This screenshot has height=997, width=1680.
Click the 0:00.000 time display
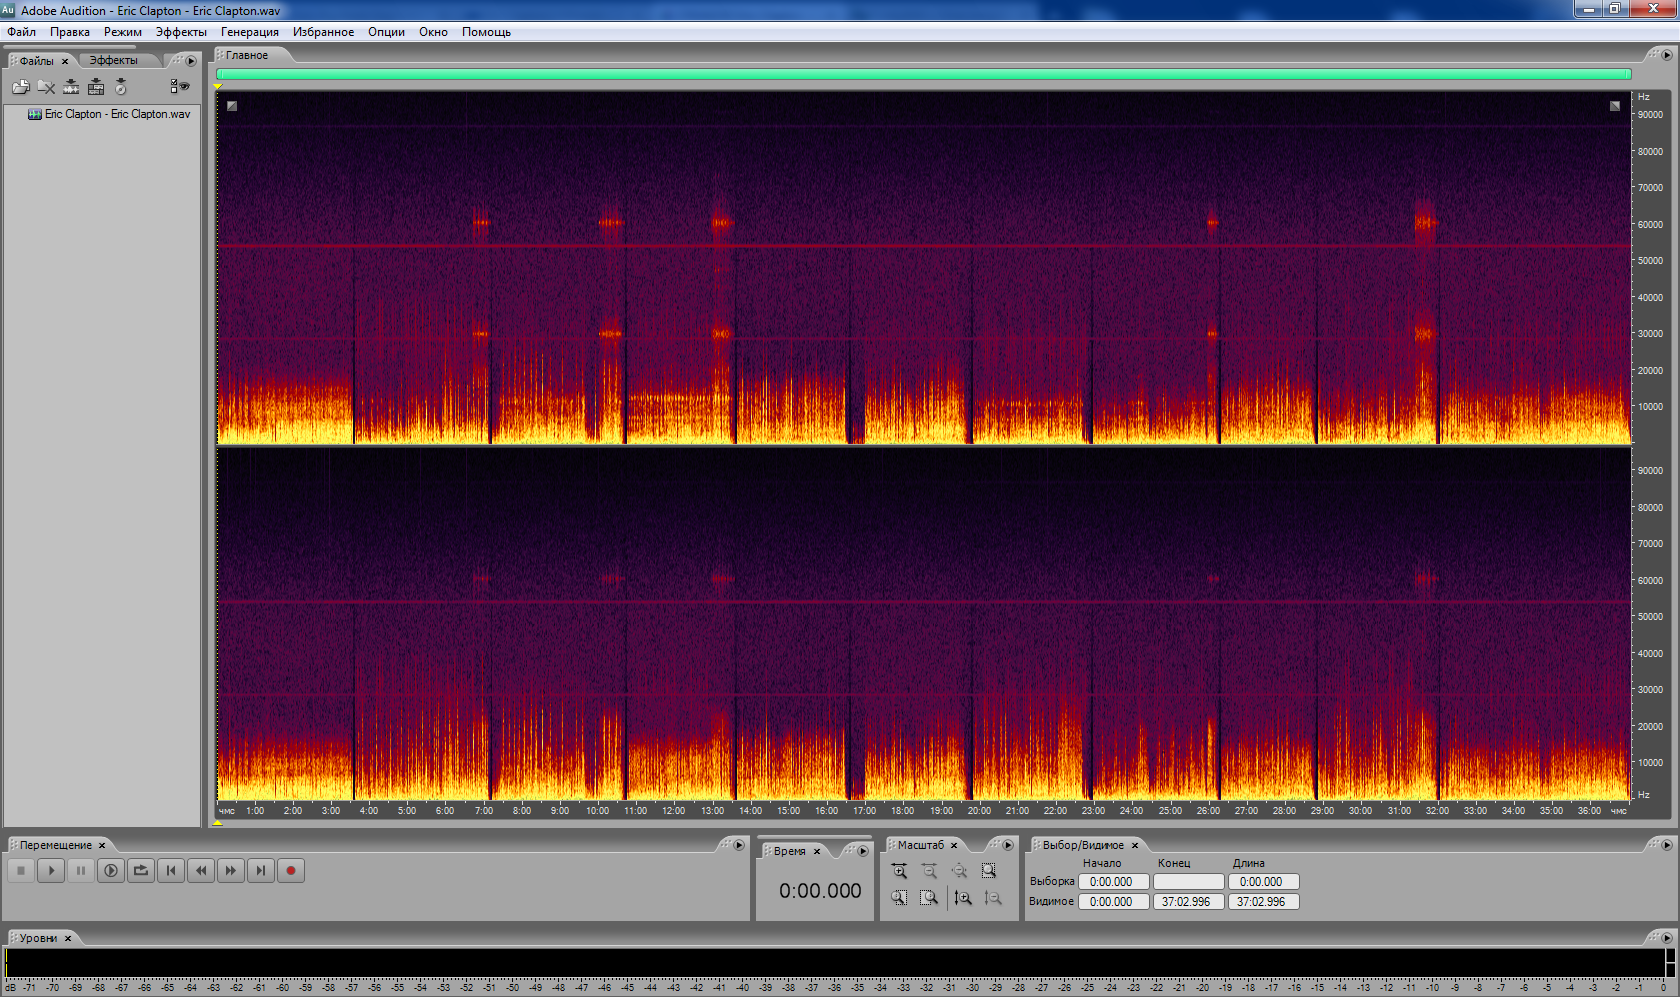[820, 891]
